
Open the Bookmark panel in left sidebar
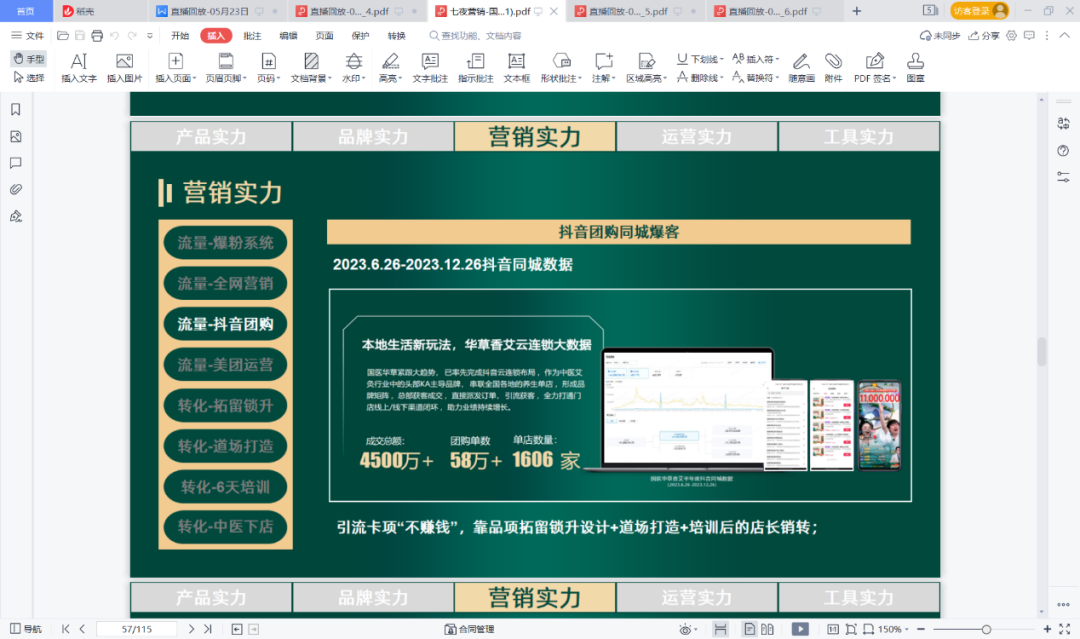tap(16, 109)
